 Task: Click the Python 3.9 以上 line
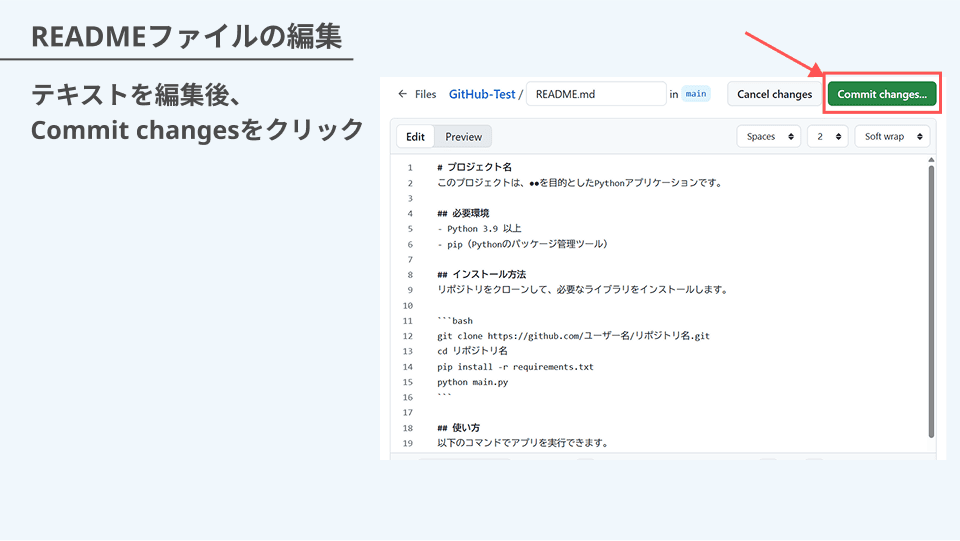tap(479, 228)
